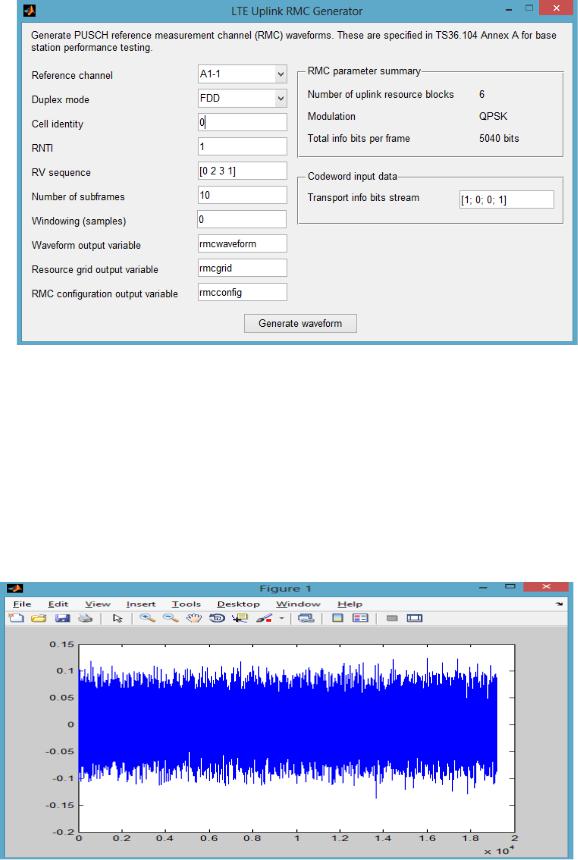Open the Reference channel dropdown showing A1-1
578x860 pixels.
(242, 74)
